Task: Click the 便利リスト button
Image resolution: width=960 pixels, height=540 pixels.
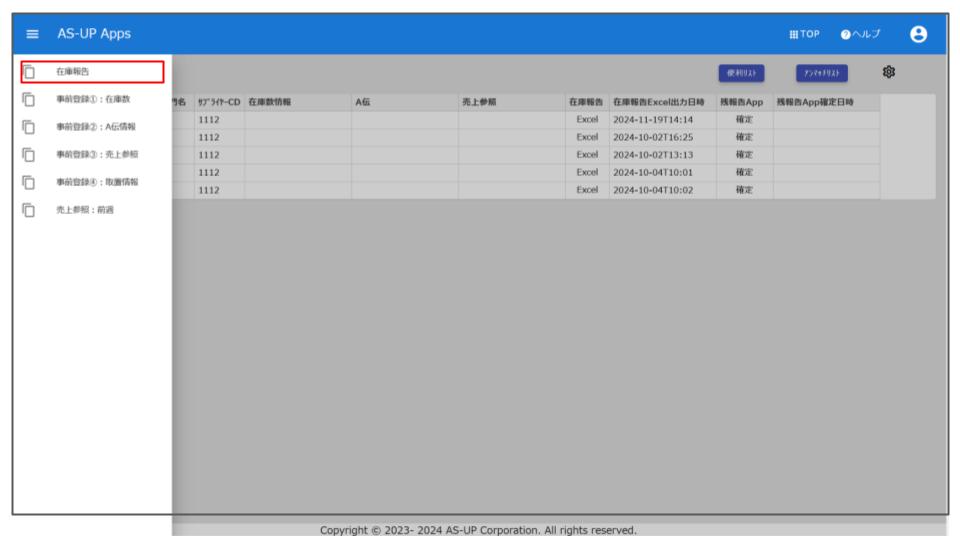Action: coord(741,73)
